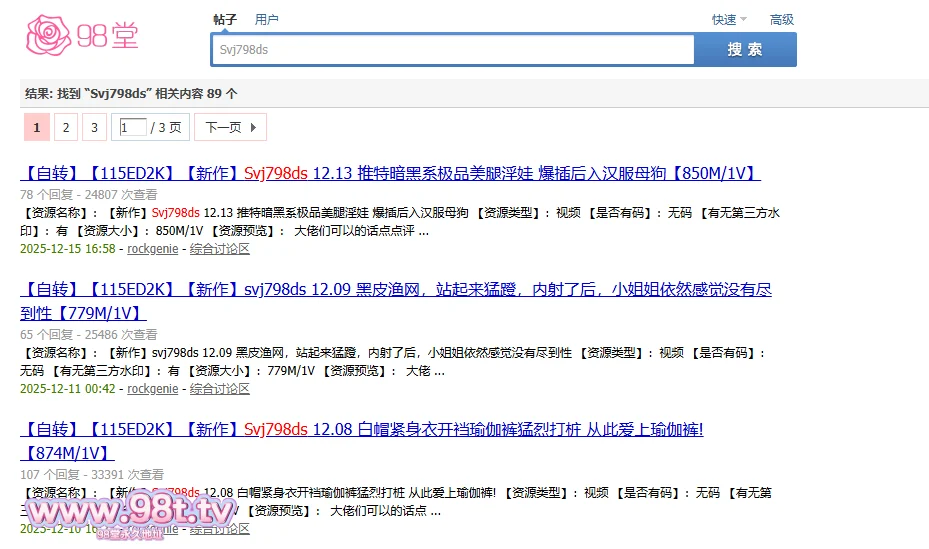Viewport: 929px width, 549px height.
Task: Open 综合讨论区 link in 2025-12-15 result
Action: (x=220, y=249)
